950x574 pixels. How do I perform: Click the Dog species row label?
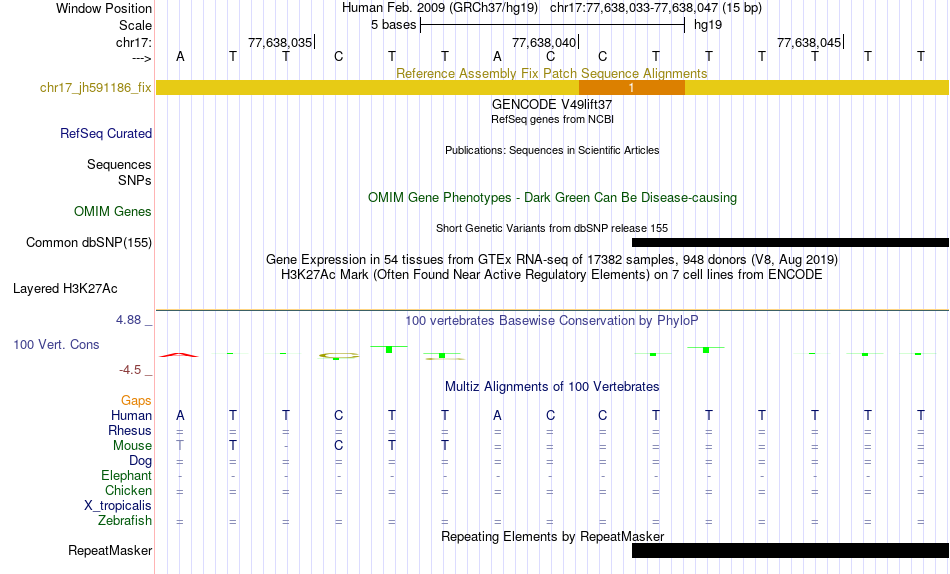pyautogui.click(x=140, y=461)
